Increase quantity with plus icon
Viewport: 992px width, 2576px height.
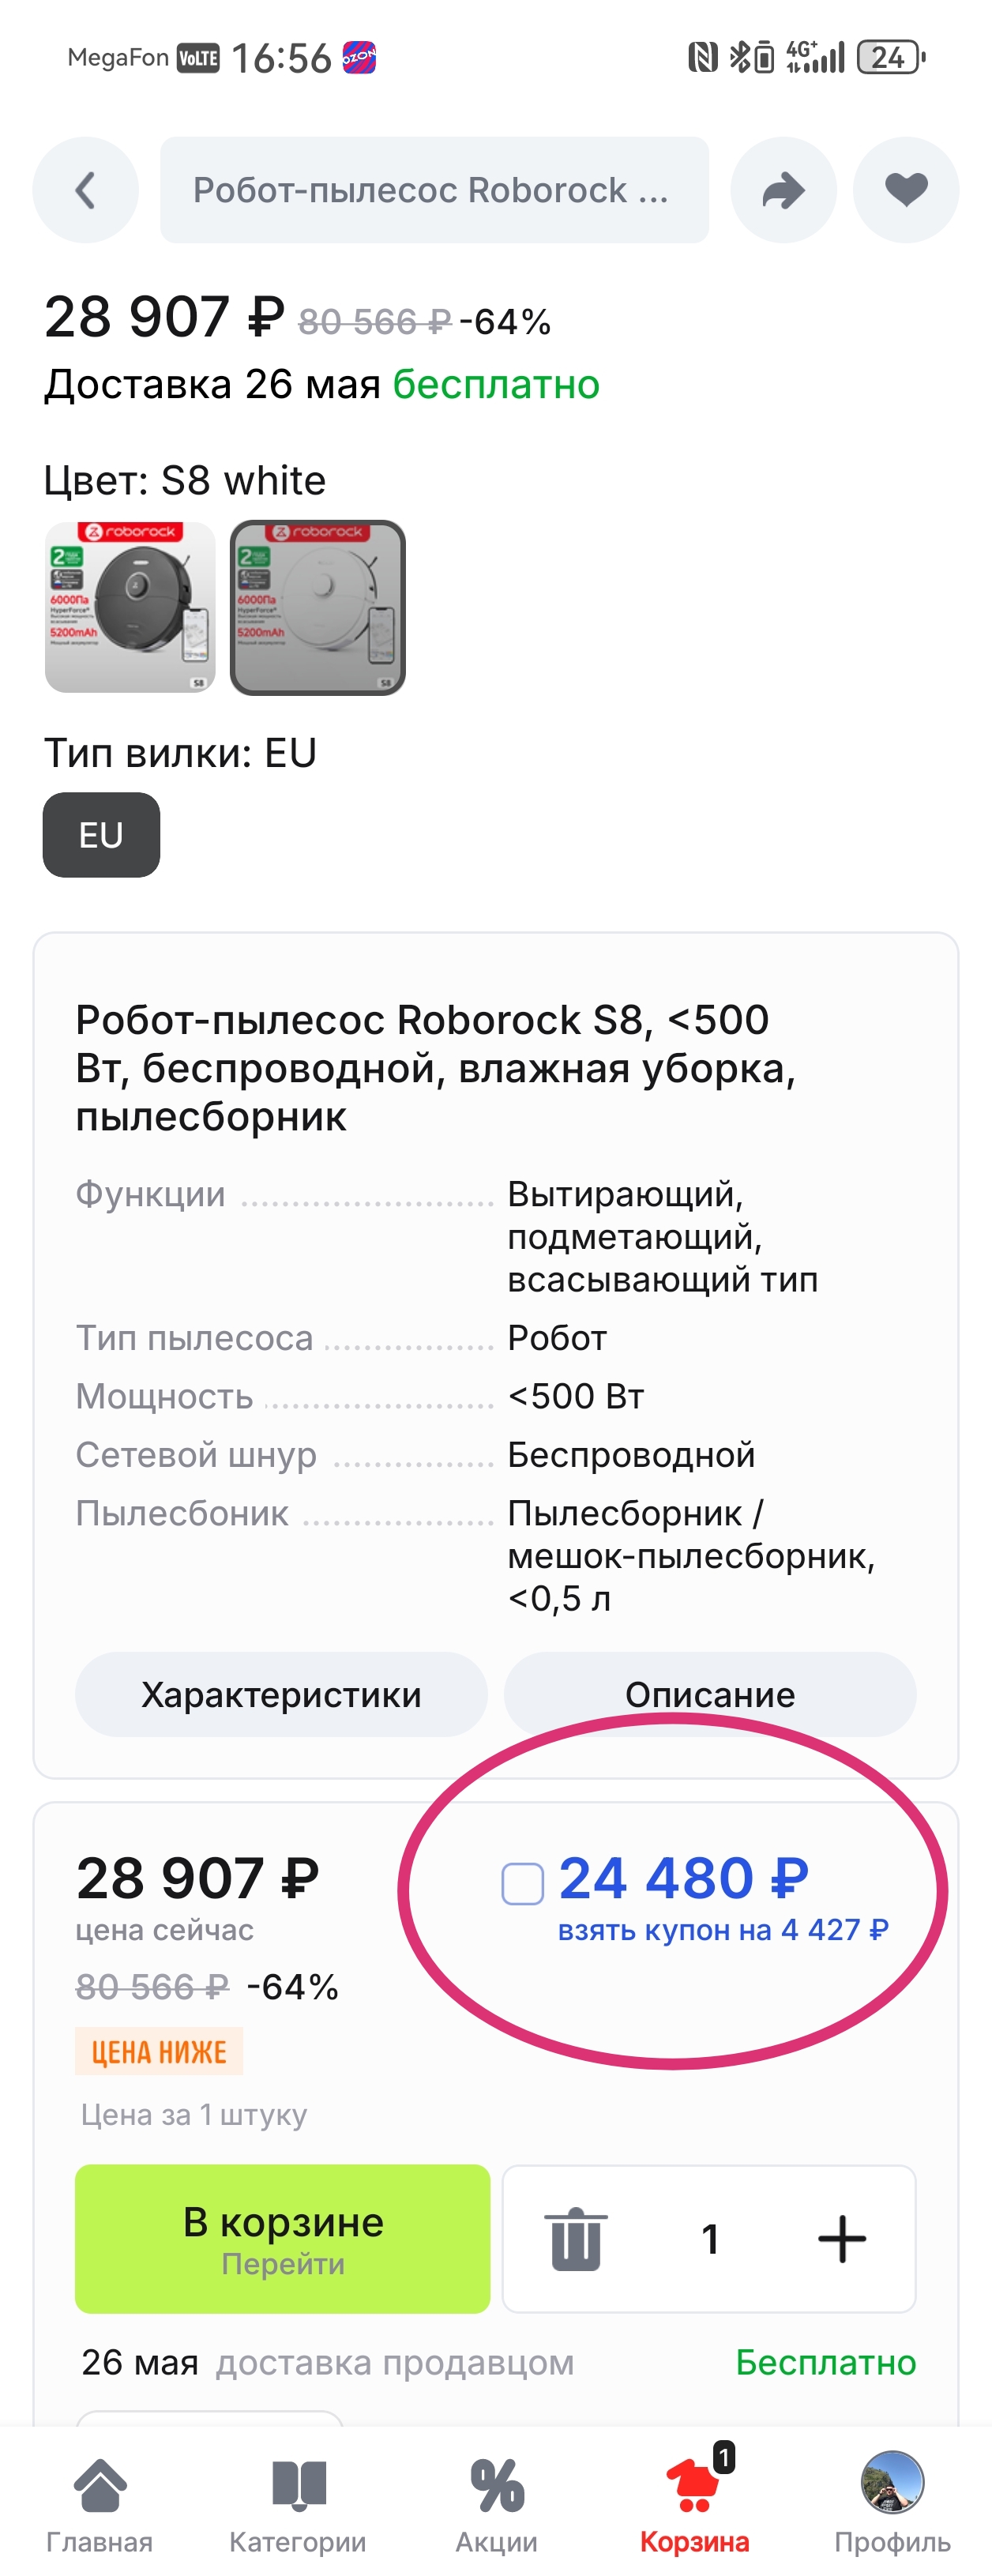click(x=842, y=2239)
